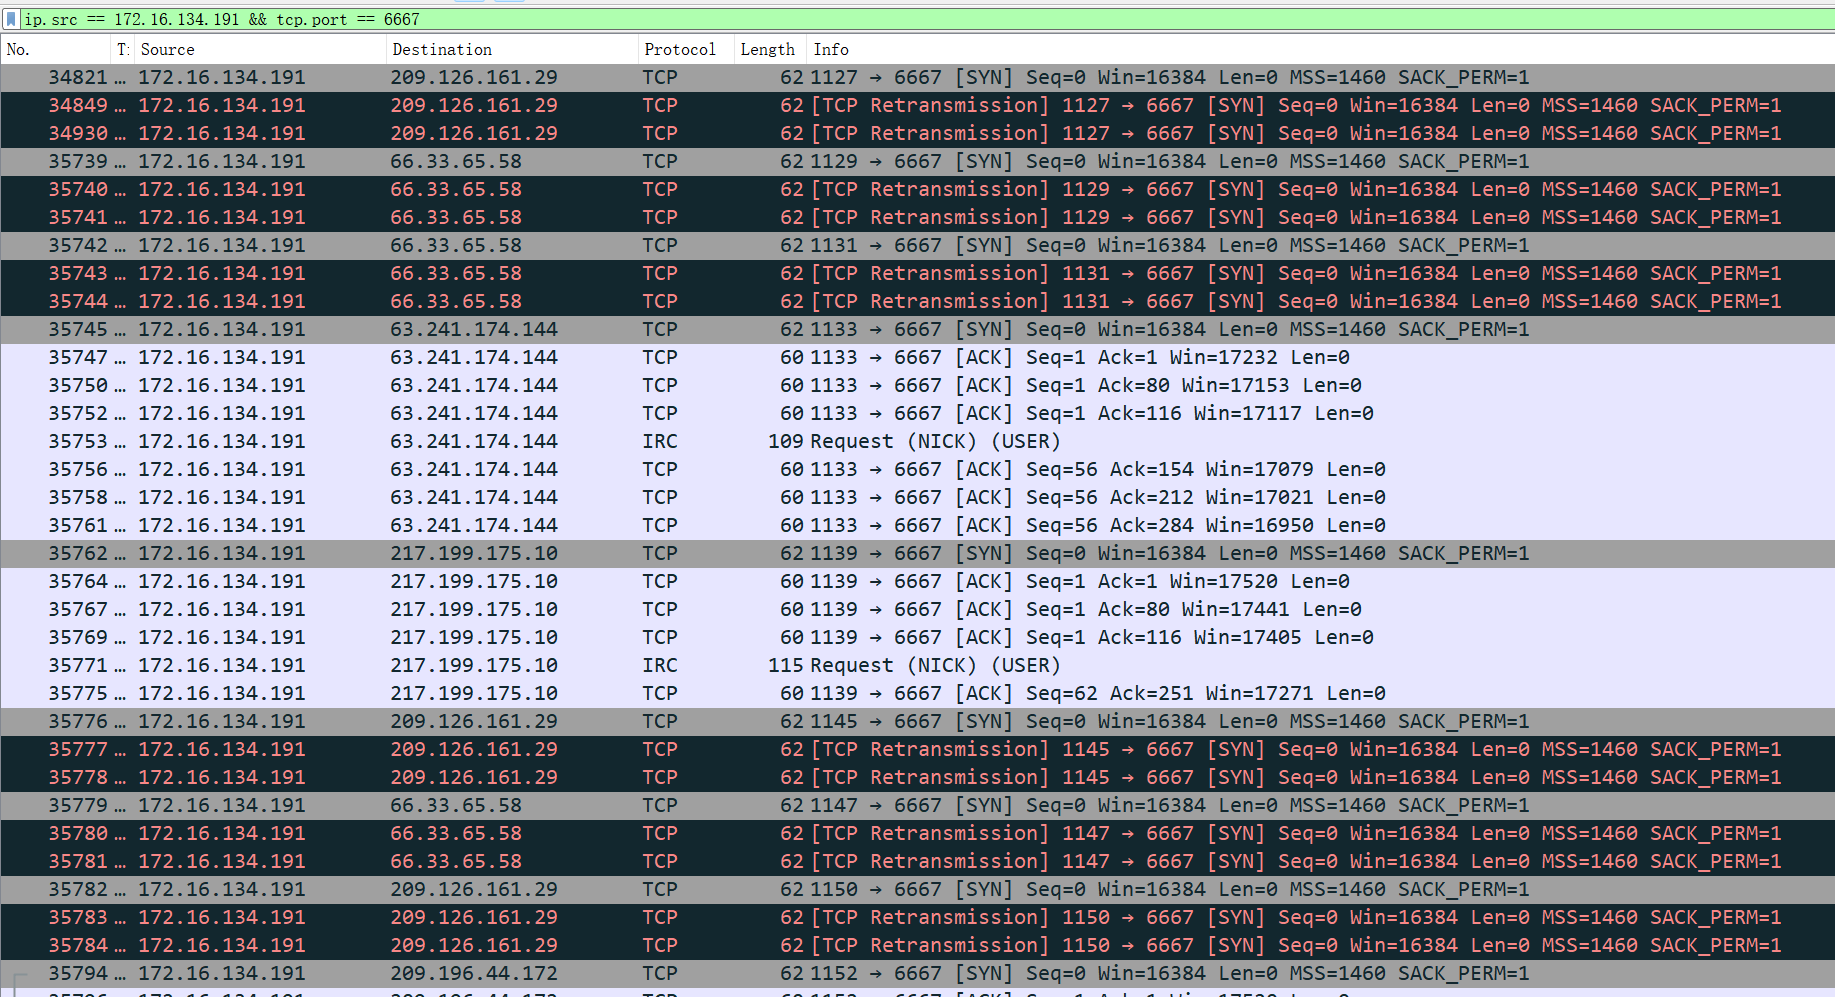
Task: Sort by the Length column header
Action: point(769,49)
